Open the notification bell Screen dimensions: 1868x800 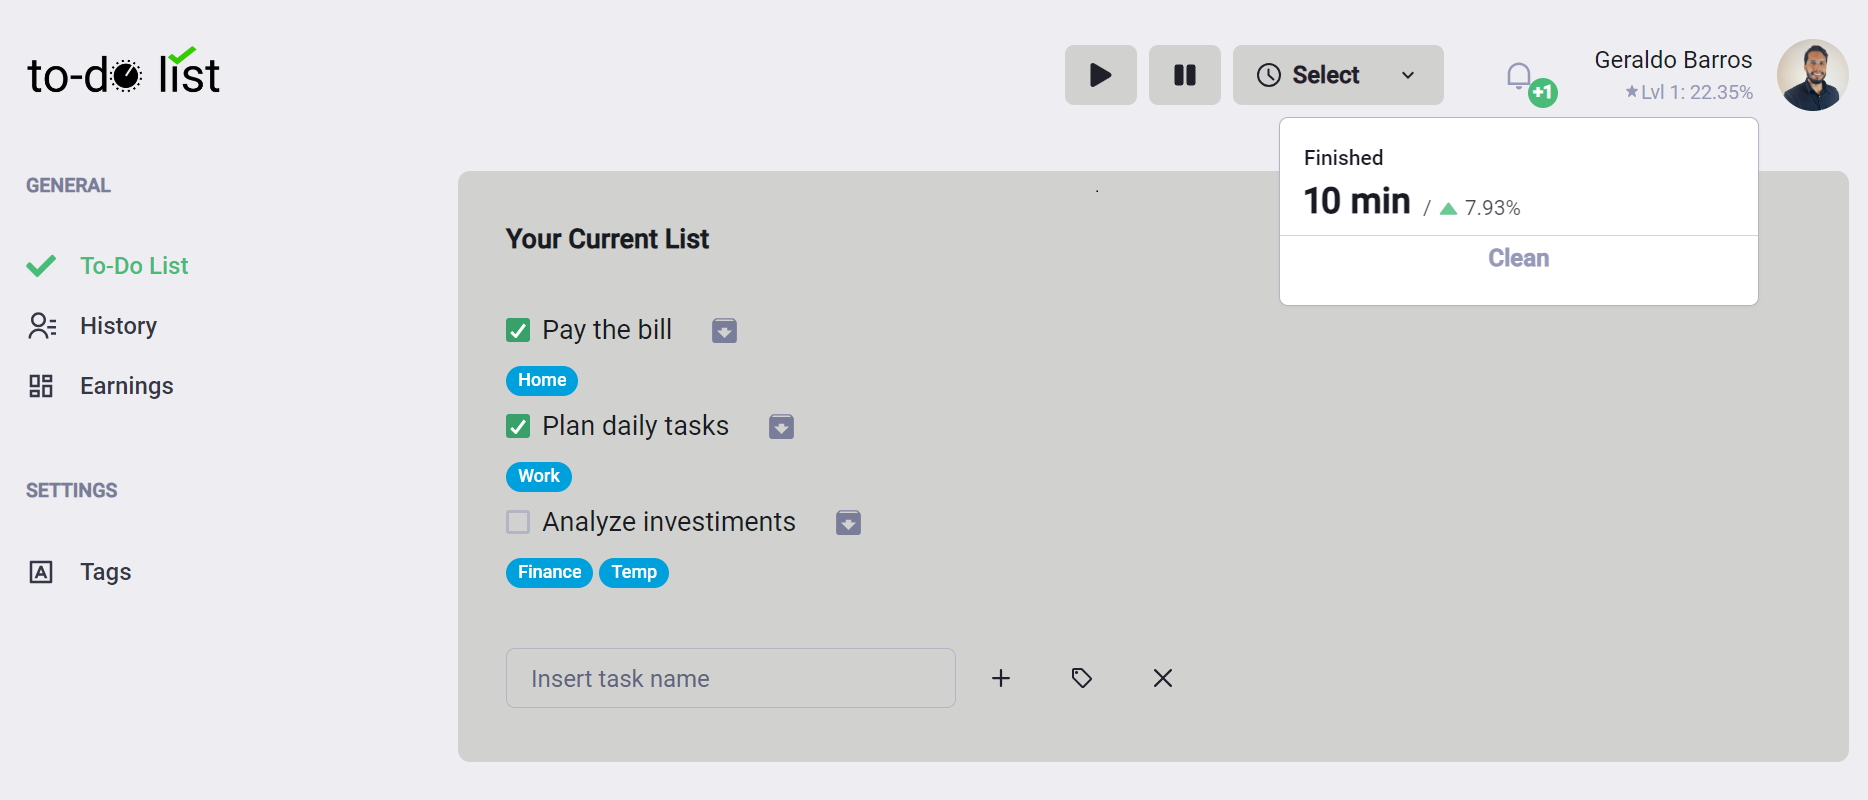[1519, 76]
